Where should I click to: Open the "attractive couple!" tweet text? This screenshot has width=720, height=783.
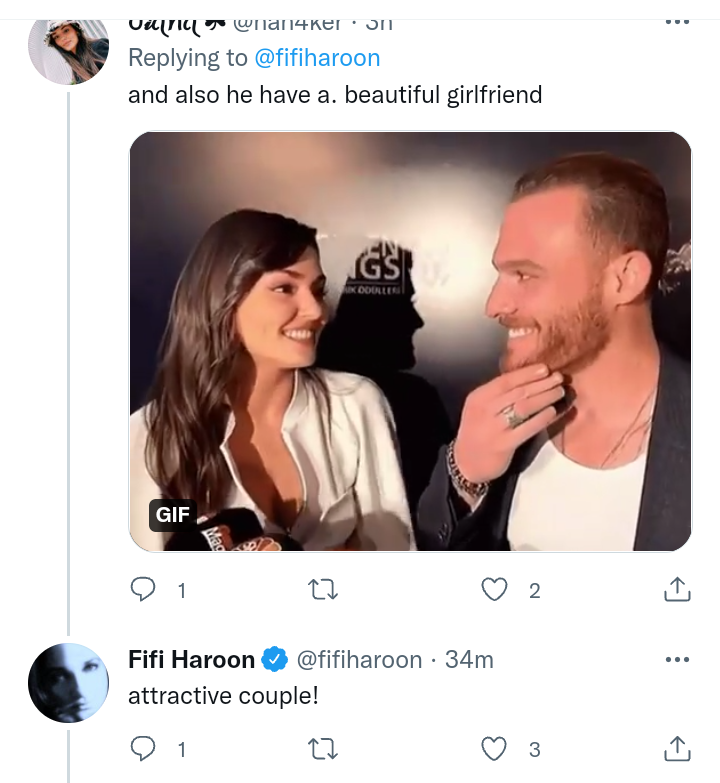coord(223,696)
